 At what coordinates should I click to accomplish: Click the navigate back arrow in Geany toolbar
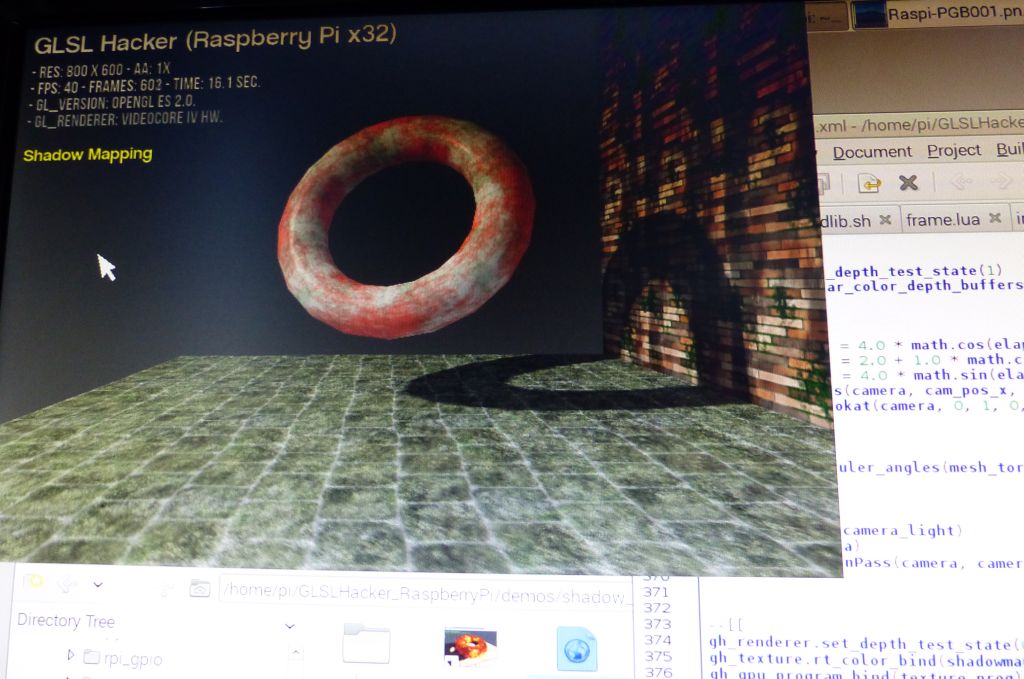point(961,182)
